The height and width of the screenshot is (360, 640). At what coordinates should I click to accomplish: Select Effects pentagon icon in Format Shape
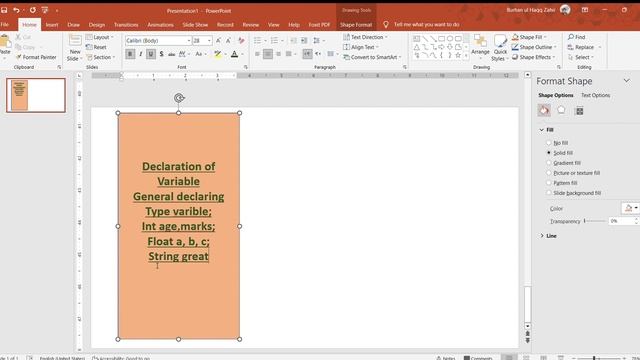(562, 110)
